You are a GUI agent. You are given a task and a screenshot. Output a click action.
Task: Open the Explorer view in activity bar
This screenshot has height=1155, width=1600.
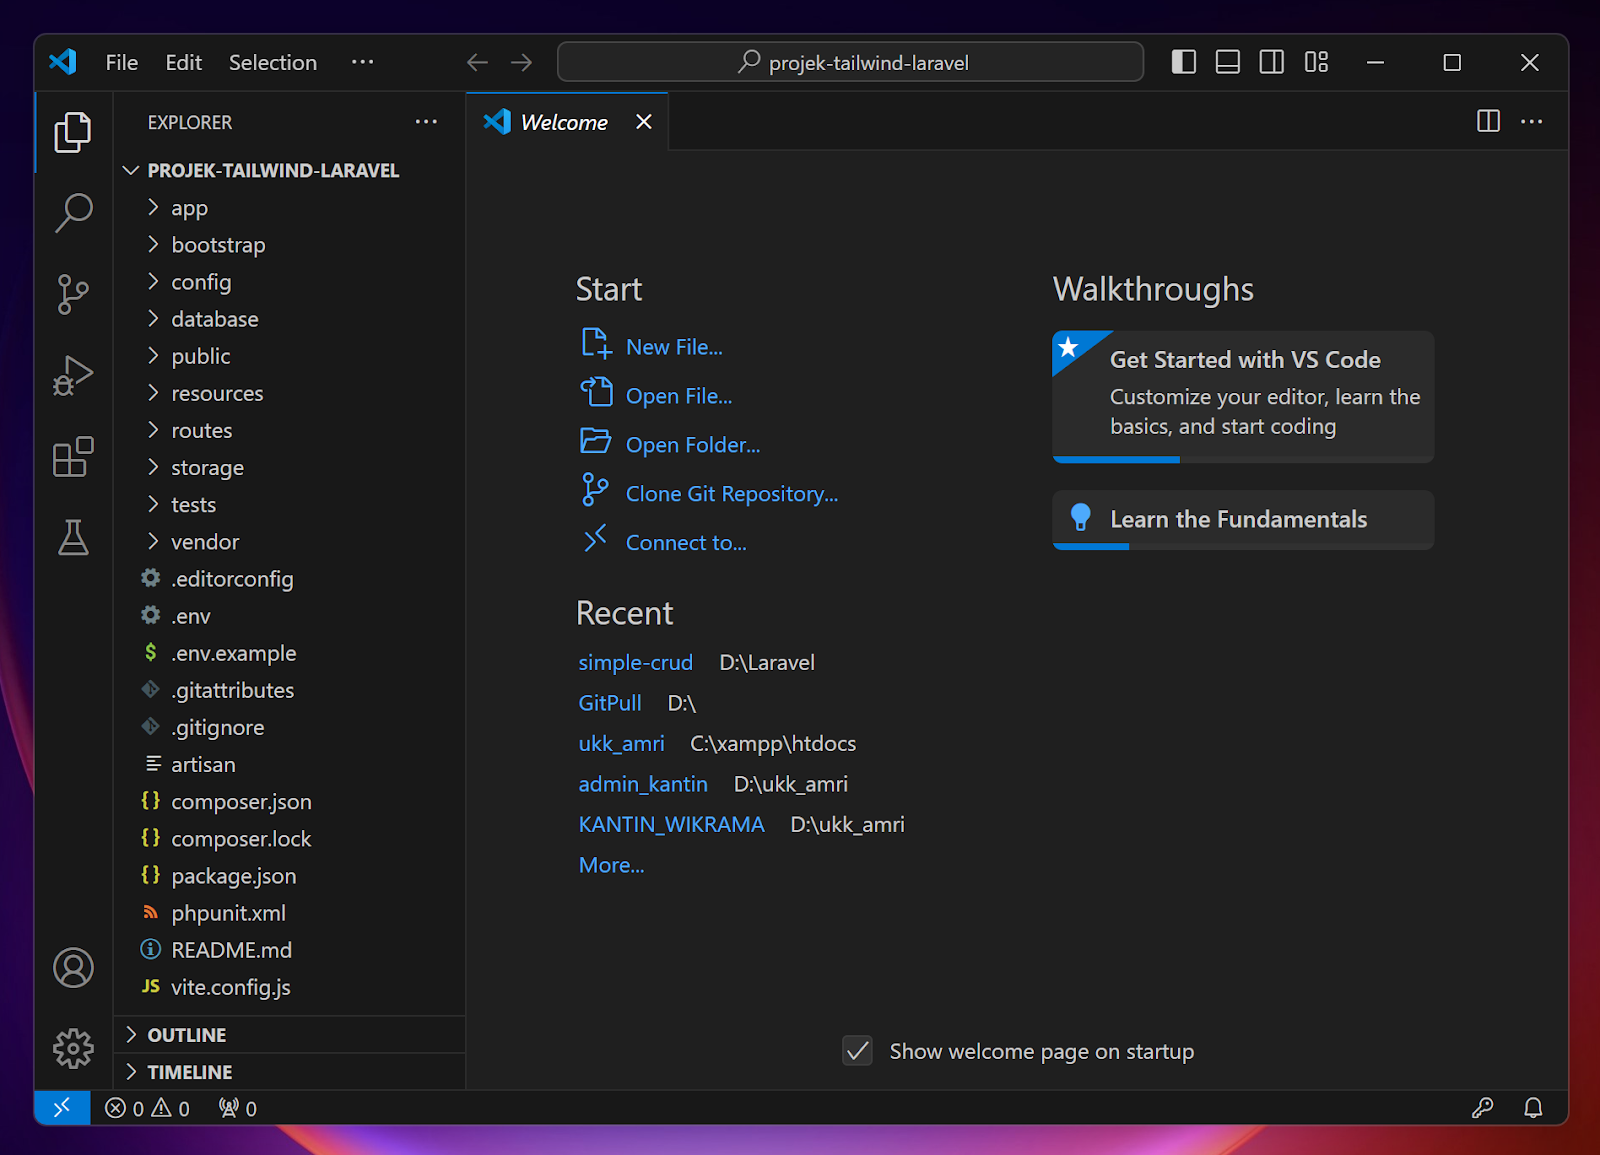coord(73,132)
